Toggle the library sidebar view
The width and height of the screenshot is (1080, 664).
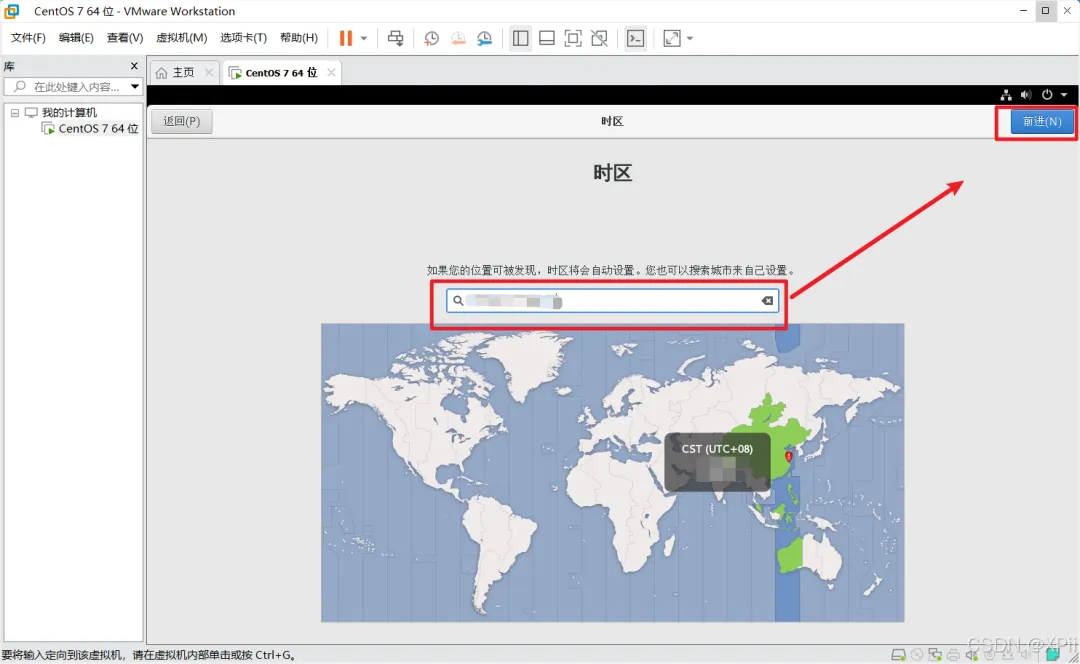pos(521,39)
